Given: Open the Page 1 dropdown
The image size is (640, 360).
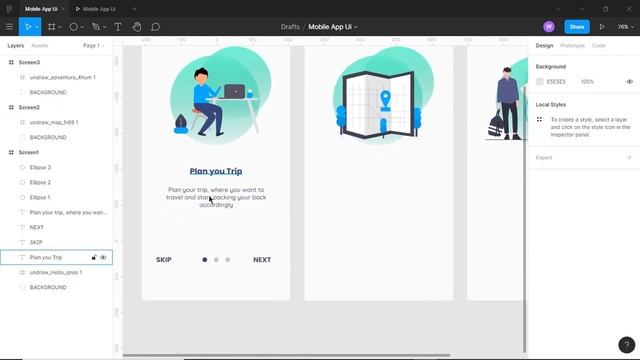Looking at the screenshot, I should pyautogui.click(x=93, y=46).
